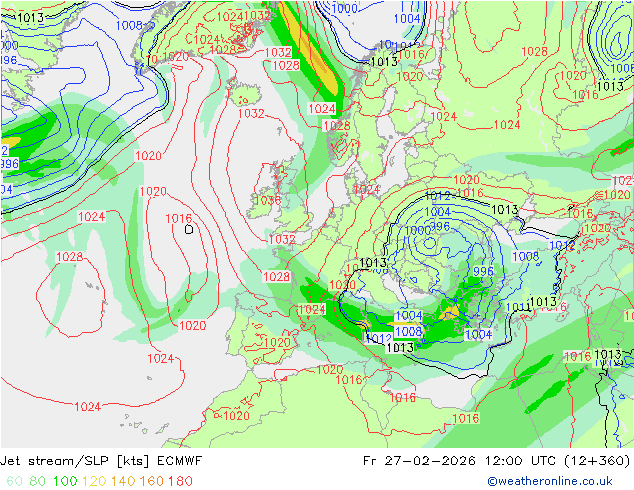The image size is (634, 490).
Task: Select the 100 kts legend value
Action: point(65,481)
